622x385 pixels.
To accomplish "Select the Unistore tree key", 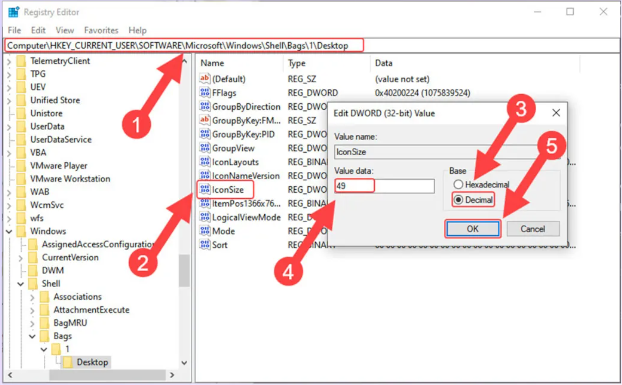I will (x=46, y=113).
